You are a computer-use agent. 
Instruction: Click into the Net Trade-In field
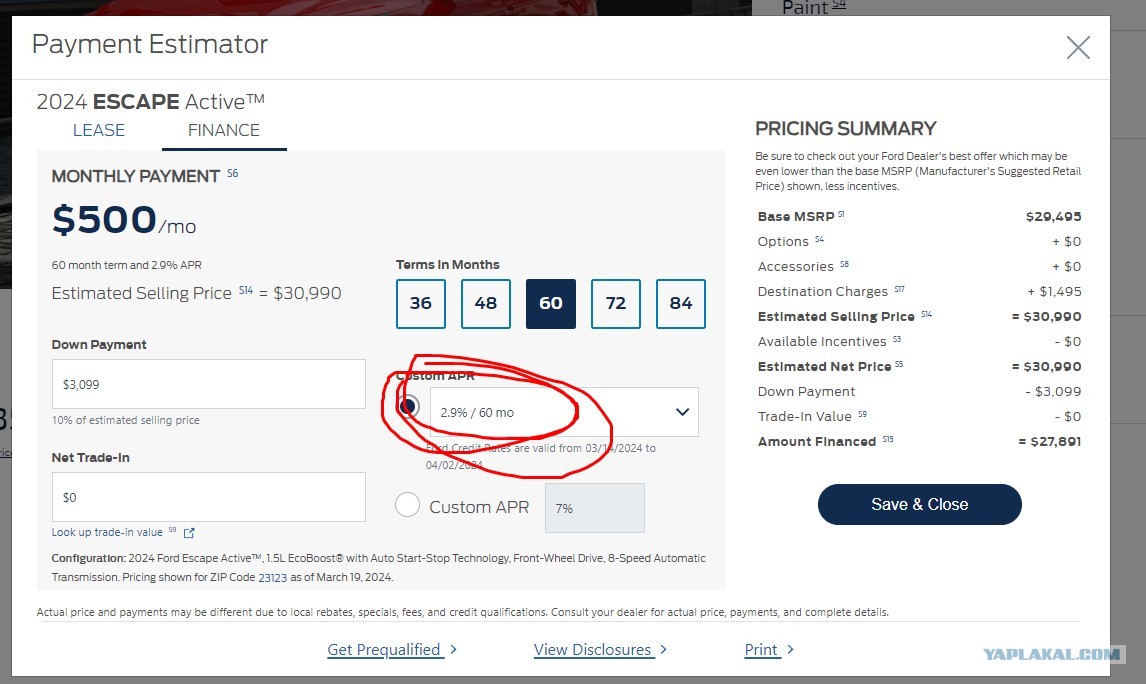point(208,497)
